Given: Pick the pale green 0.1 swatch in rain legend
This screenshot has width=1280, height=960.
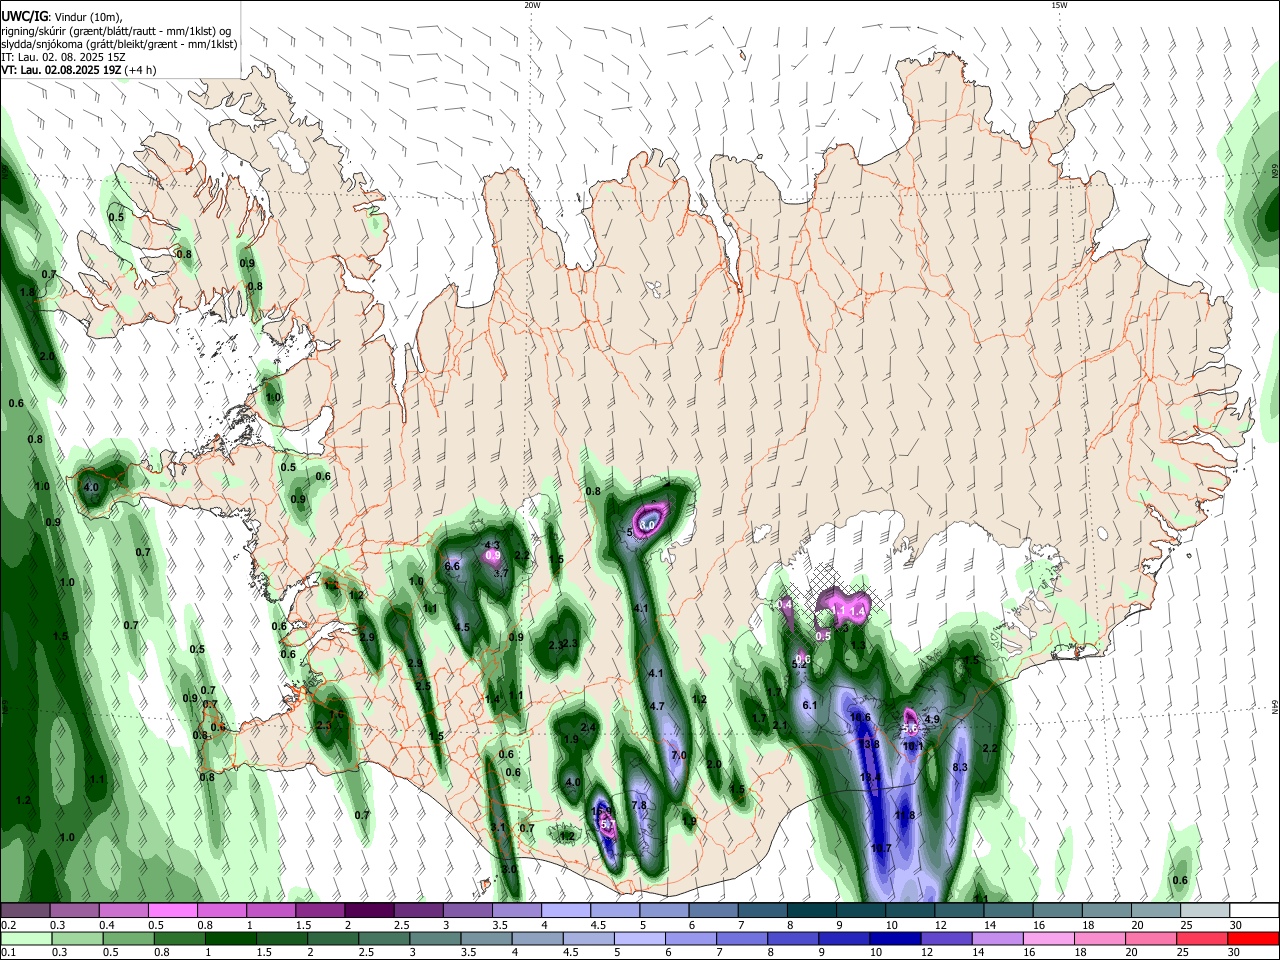Looking at the screenshot, I should pos(28,938).
